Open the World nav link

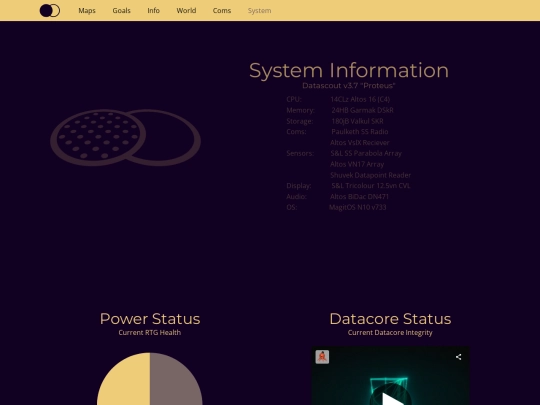pos(186,11)
